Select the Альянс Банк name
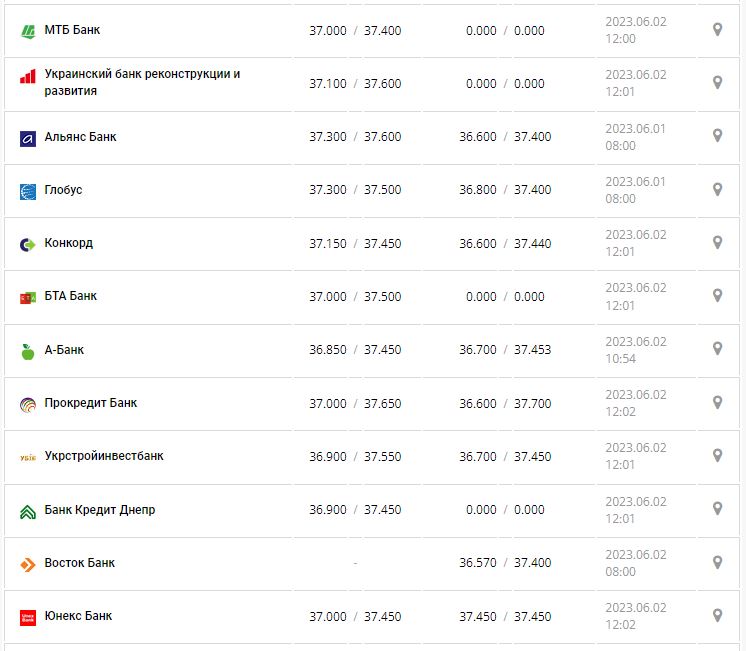746x651 pixels. [x=80, y=136]
